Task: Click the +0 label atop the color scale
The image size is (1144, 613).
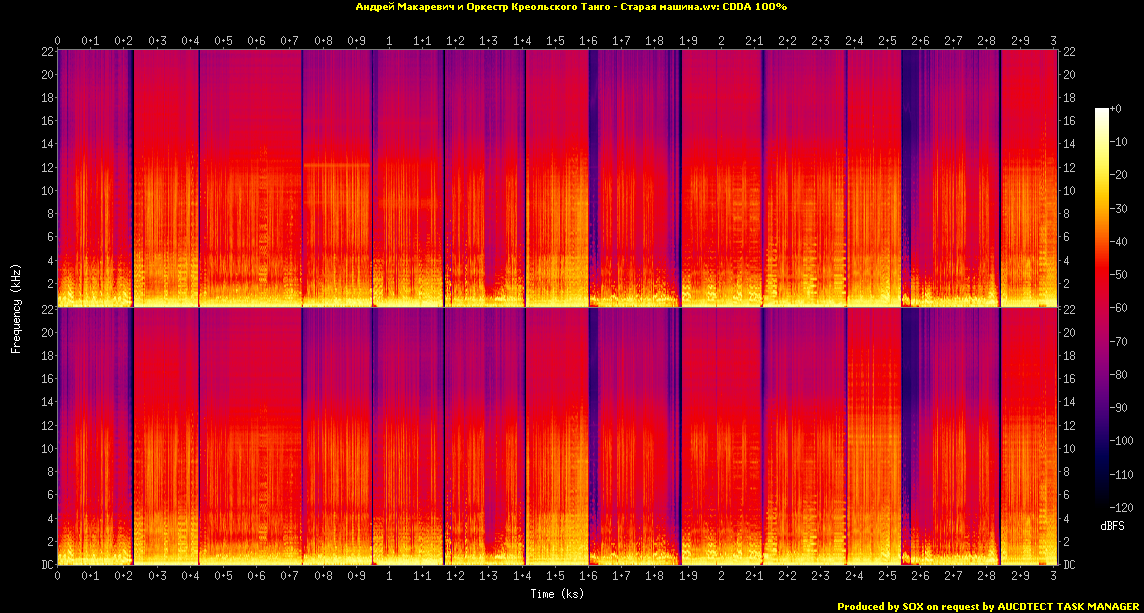Action: 1115,108
